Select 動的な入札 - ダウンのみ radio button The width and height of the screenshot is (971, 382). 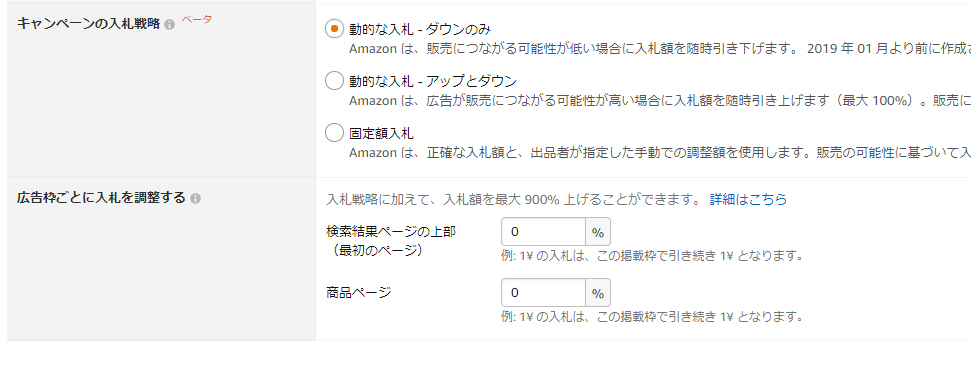click(334, 28)
